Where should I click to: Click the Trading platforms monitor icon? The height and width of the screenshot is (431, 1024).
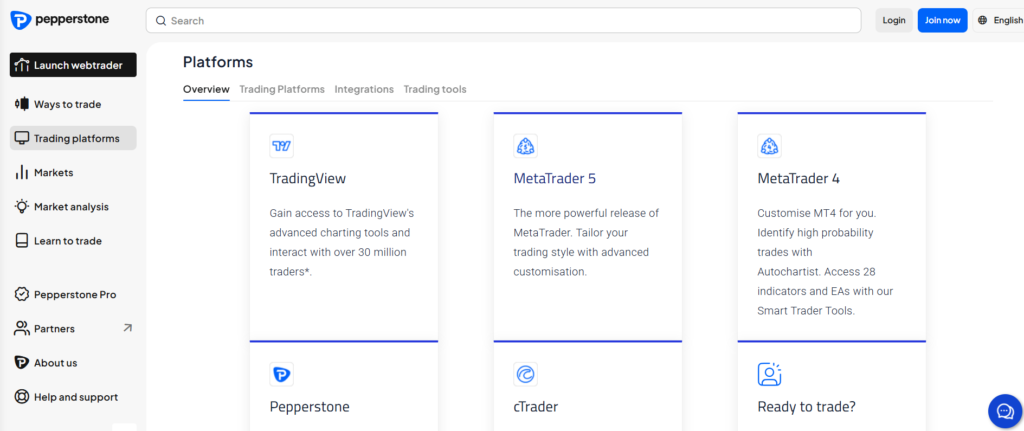[x=22, y=138]
